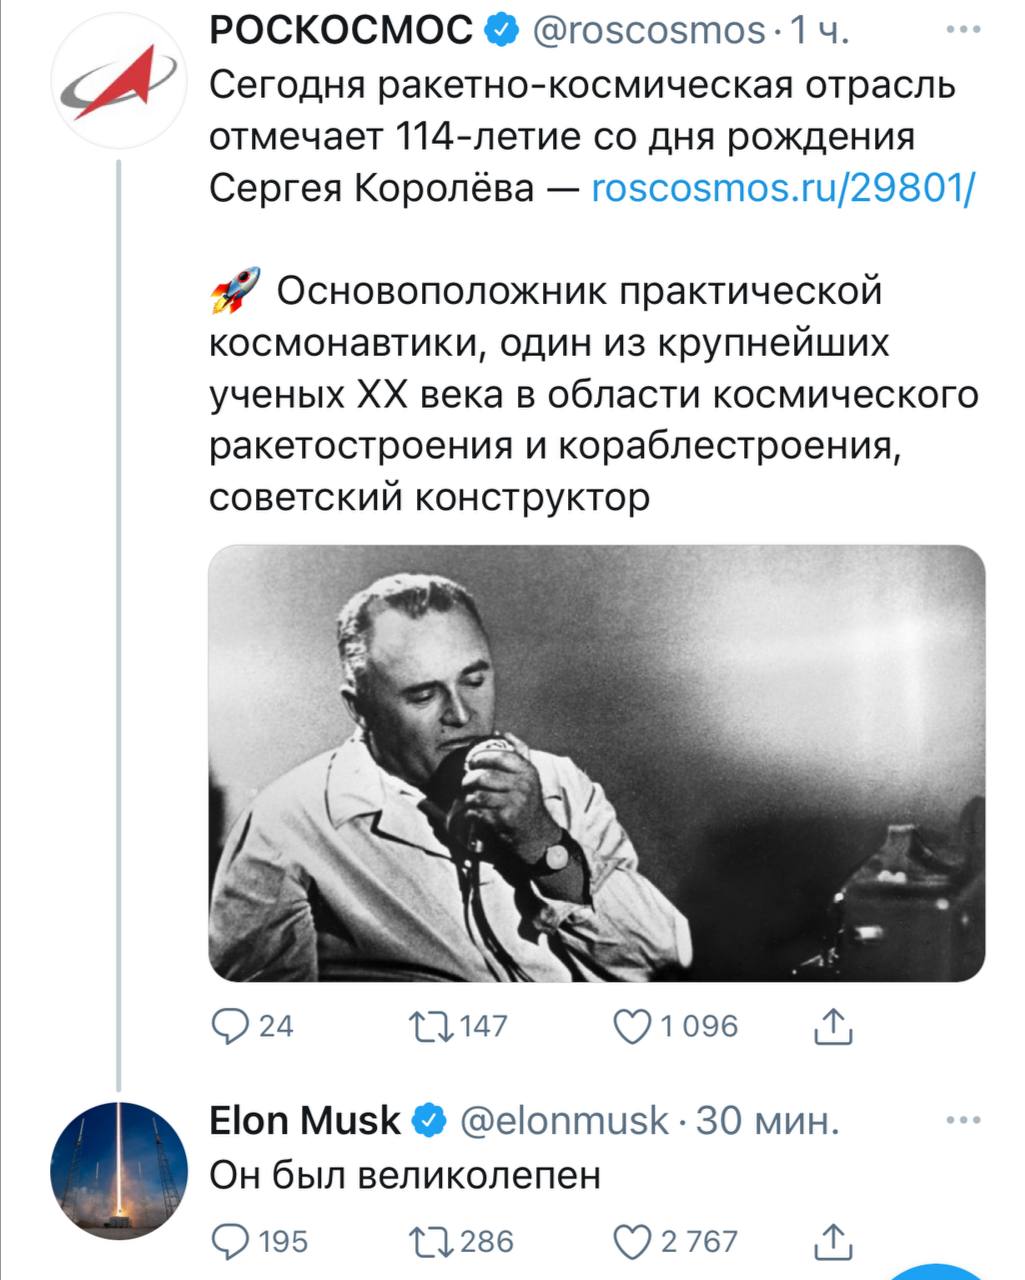The width and height of the screenshot is (1025, 1280).
Task: Open Elon Musk's reply text "Он был великолепен"
Action: pyautogui.click(x=405, y=1174)
